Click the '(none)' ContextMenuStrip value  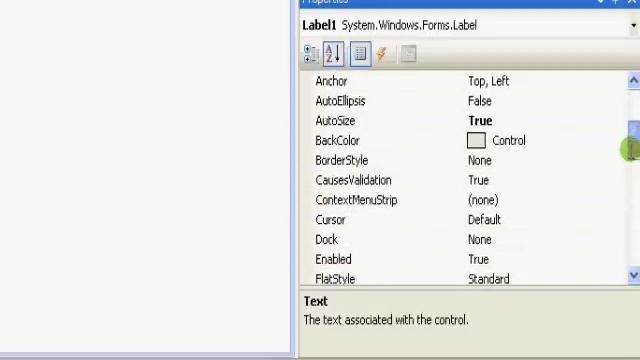click(x=483, y=200)
